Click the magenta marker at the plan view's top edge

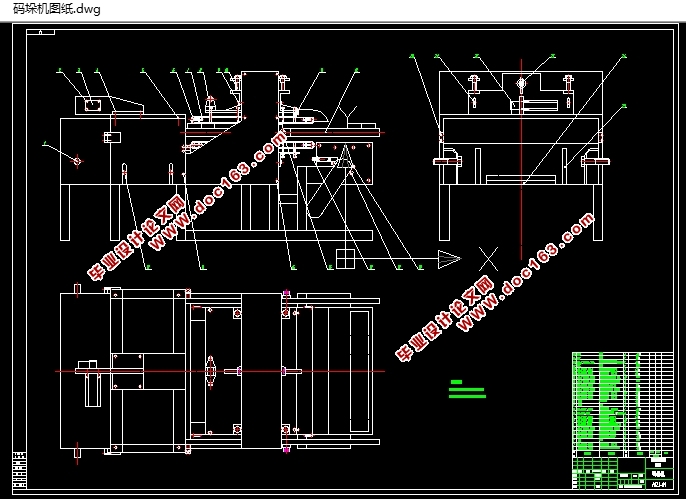(287, 293)
